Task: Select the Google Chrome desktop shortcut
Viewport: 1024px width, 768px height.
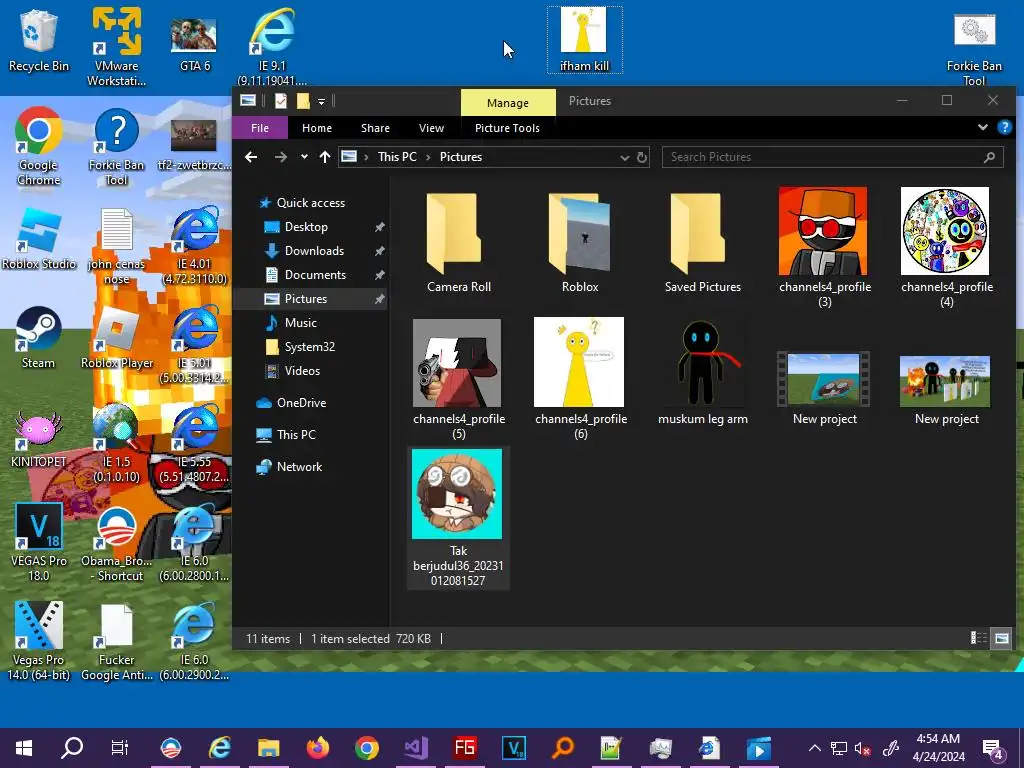Action: pyautogui.click(x=39, y=146)
